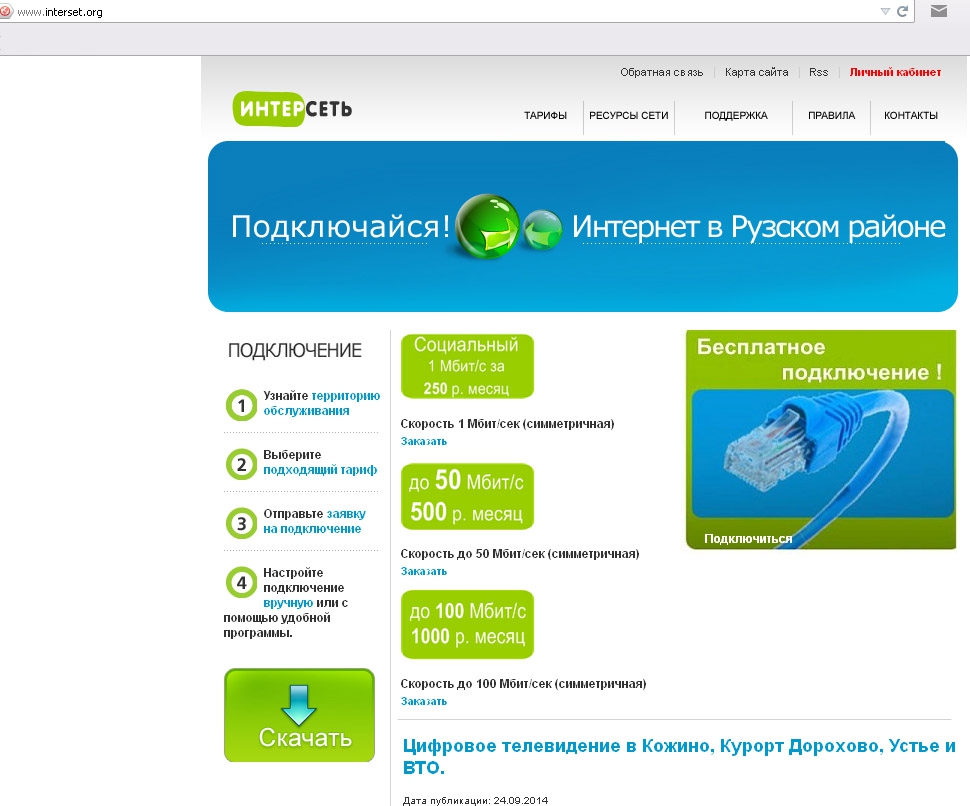Open the Цифровое телевидение news headline
This screenshot has height=806, width=970.
click(678, 756)
